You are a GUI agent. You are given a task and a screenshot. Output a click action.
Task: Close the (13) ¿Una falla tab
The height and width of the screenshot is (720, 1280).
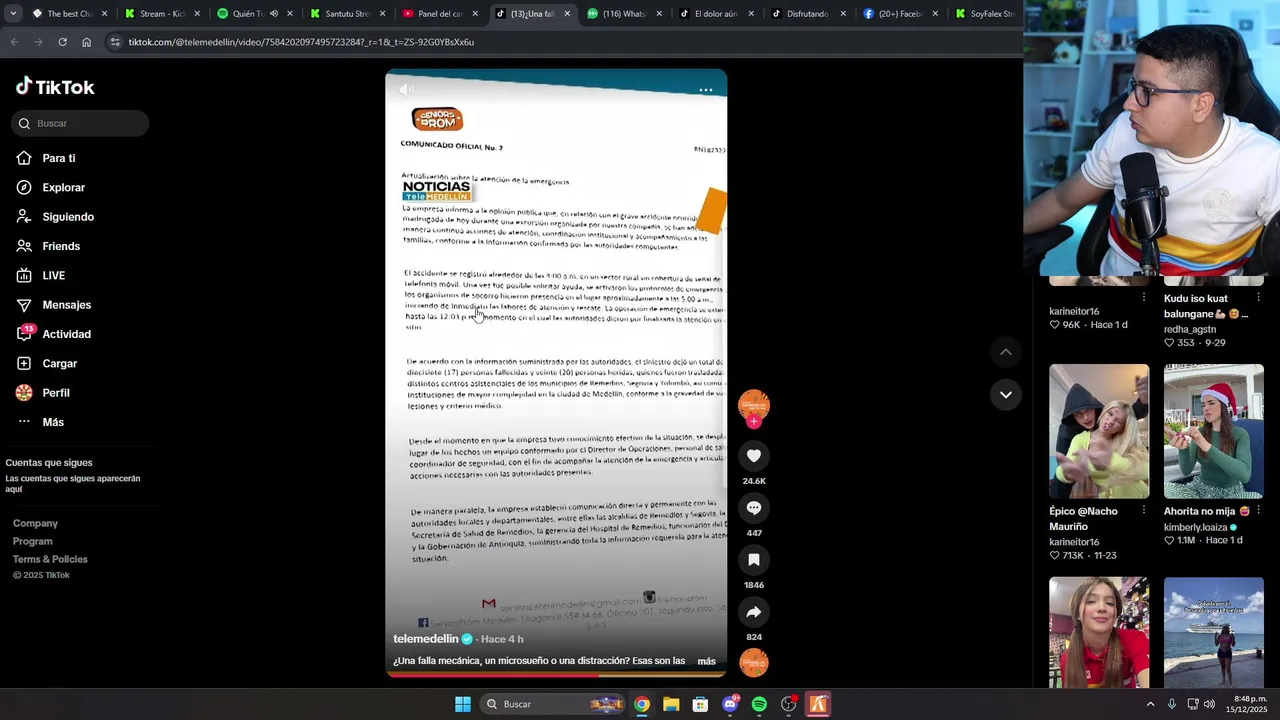tap(568, 14)
